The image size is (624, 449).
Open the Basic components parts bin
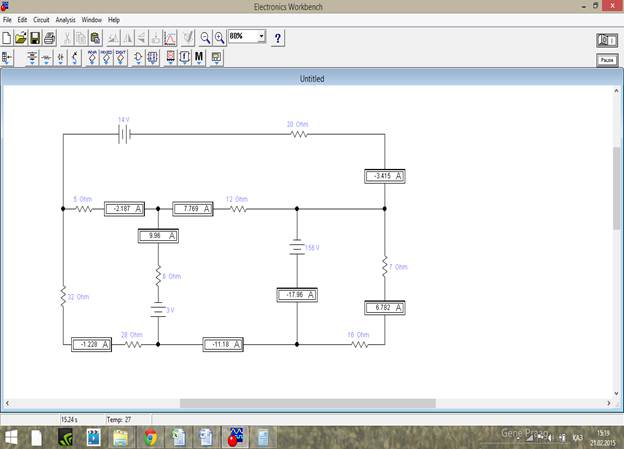pyautogui.click(x=46, y=58)
